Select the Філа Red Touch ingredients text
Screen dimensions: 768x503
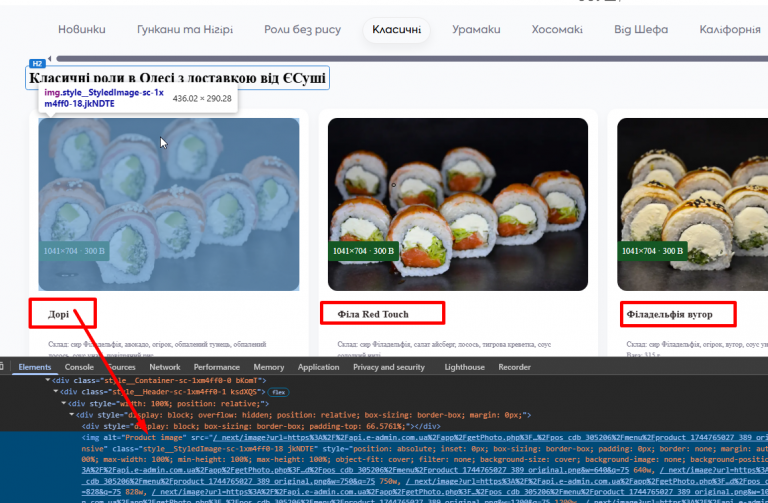click(444, 349)
